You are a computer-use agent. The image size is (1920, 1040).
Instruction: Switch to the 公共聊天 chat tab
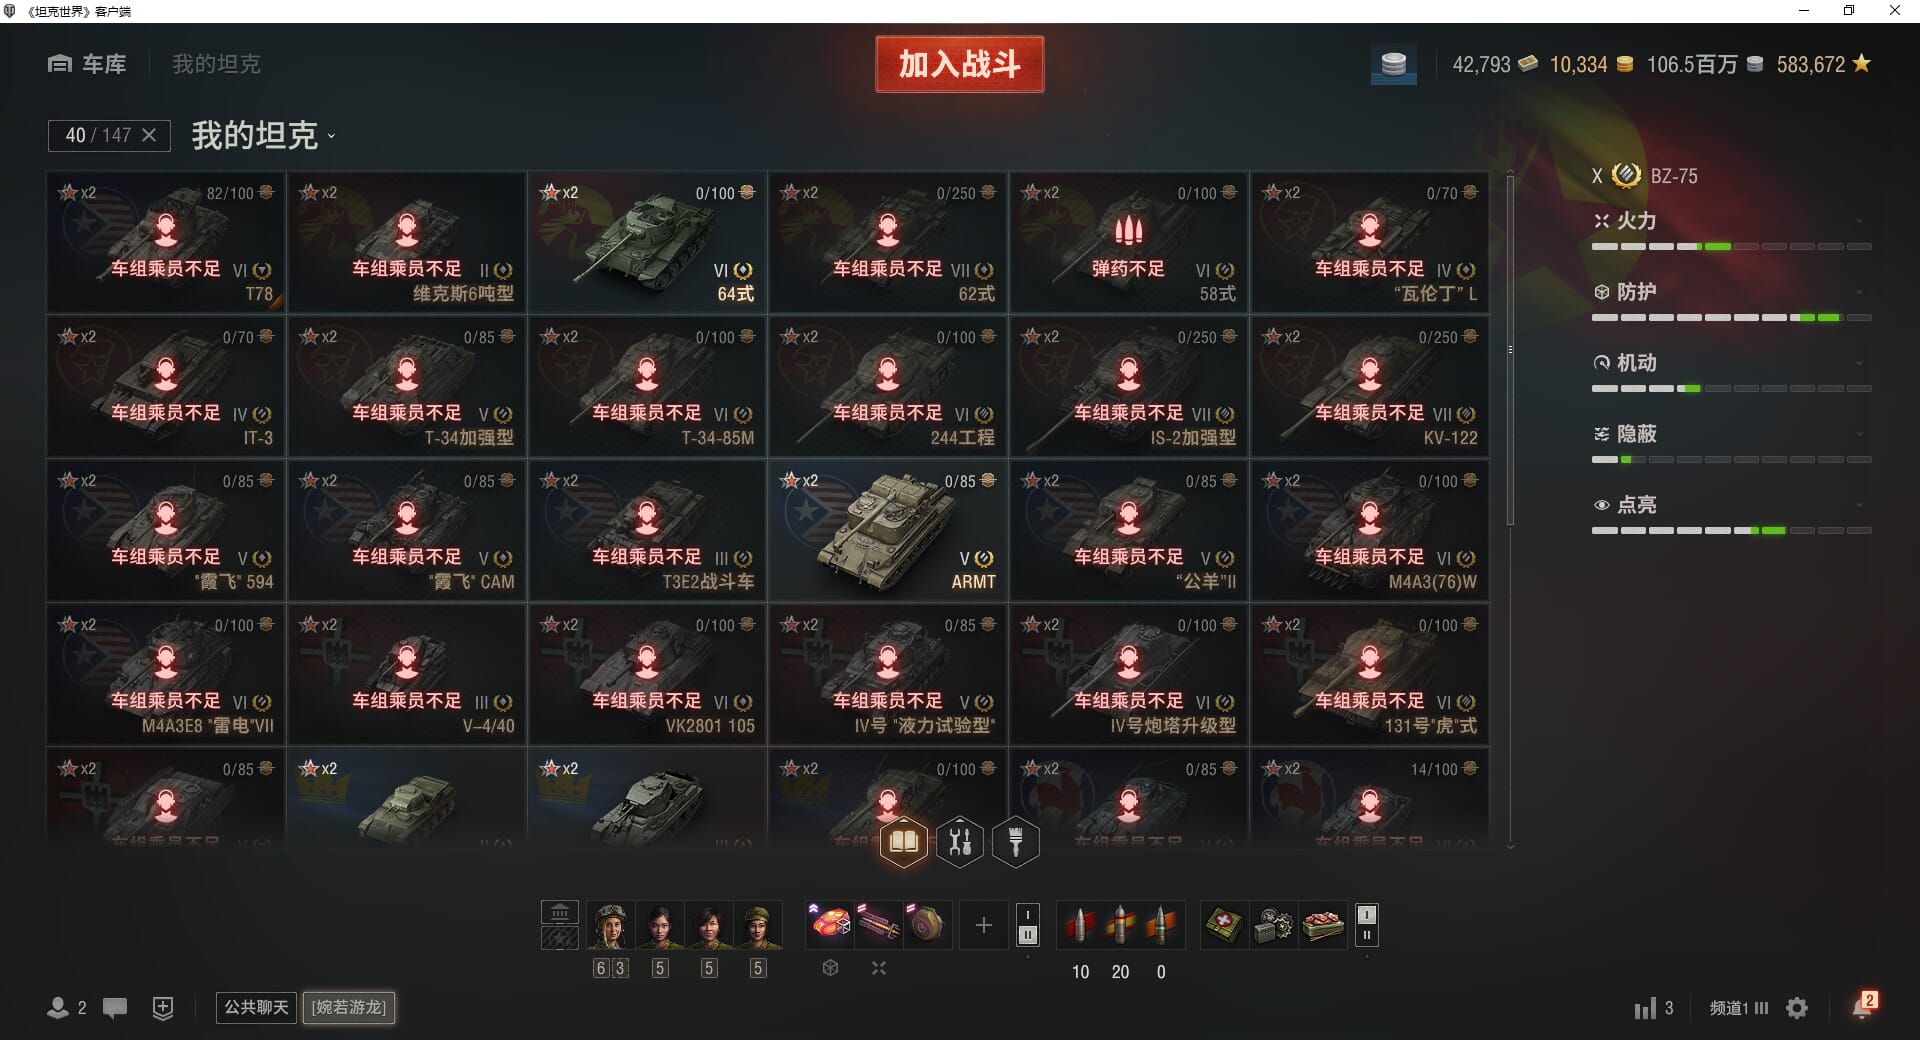coord(256,1007)
